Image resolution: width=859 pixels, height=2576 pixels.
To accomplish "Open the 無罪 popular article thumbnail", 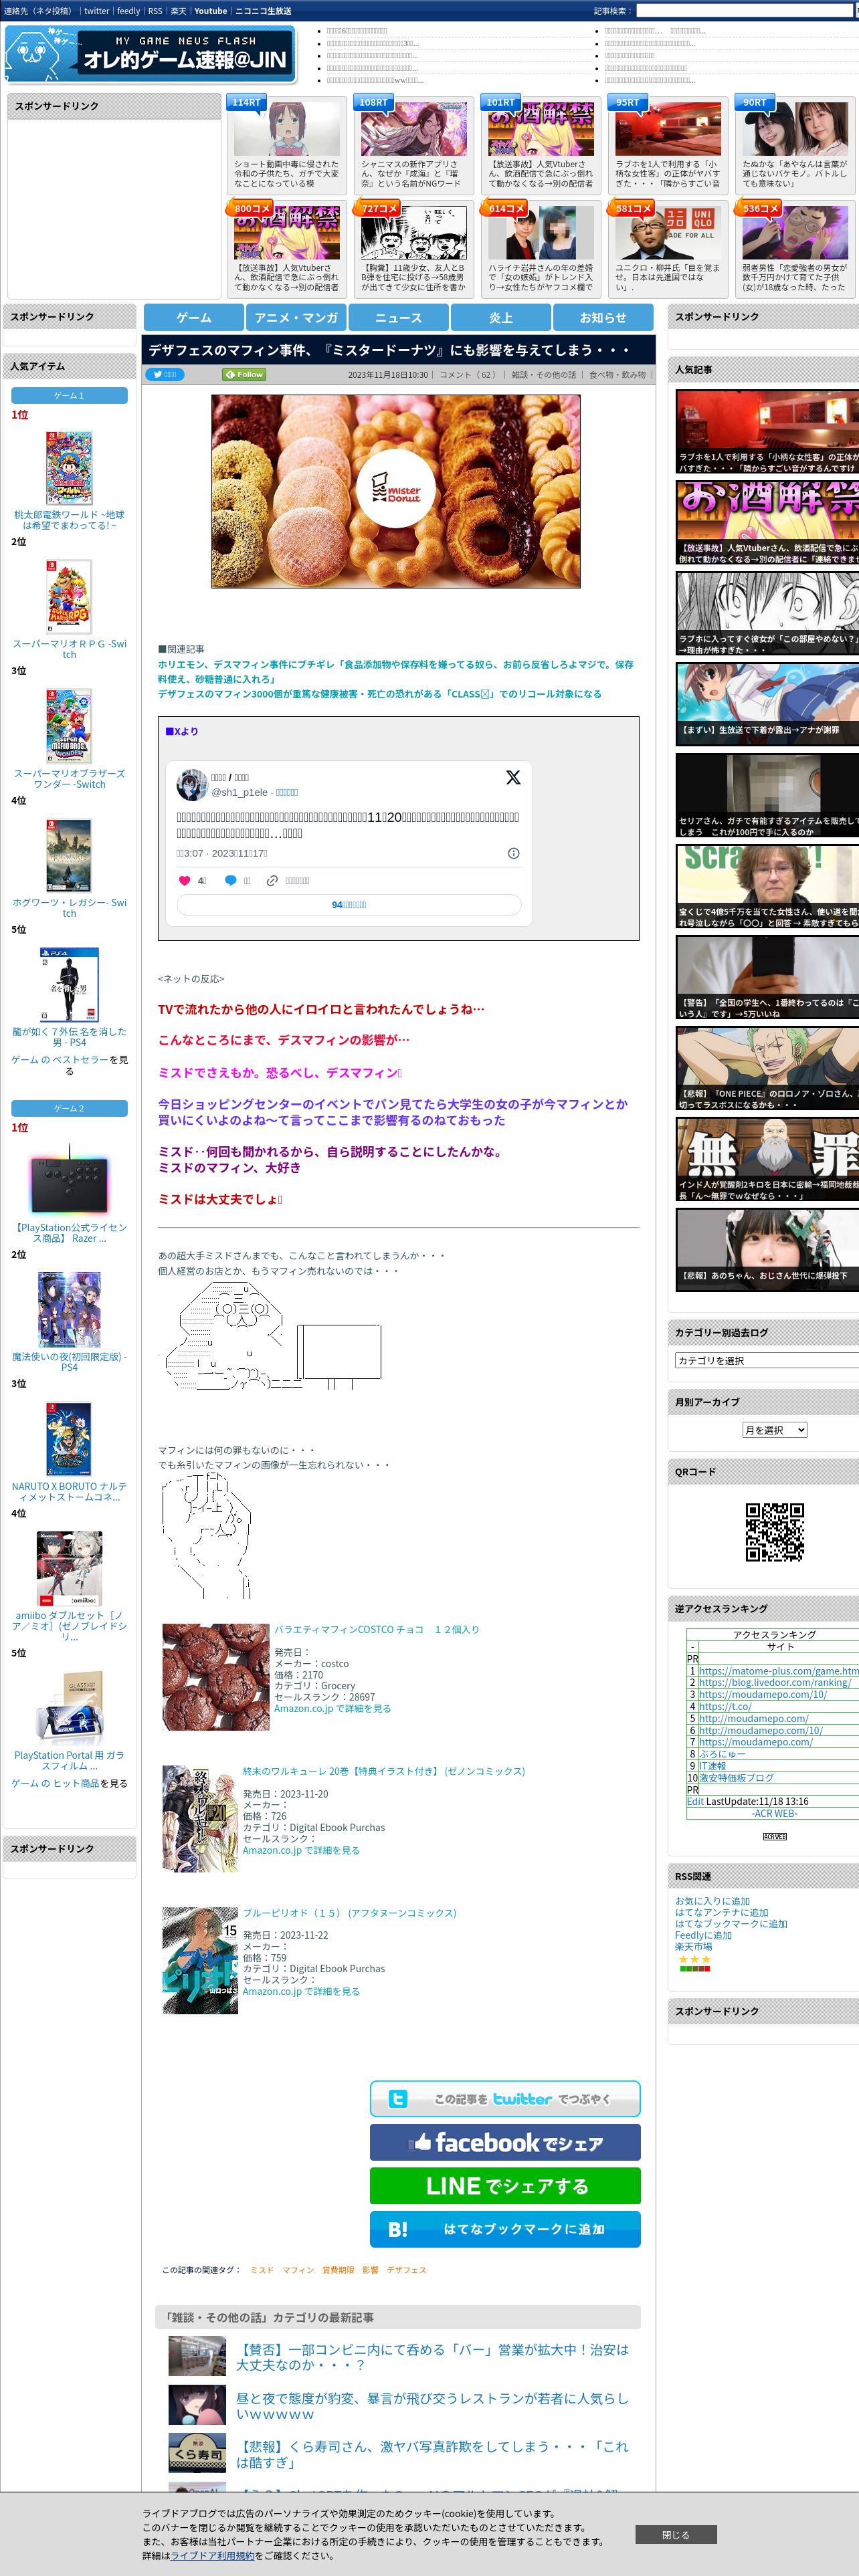I will 767,1159.
